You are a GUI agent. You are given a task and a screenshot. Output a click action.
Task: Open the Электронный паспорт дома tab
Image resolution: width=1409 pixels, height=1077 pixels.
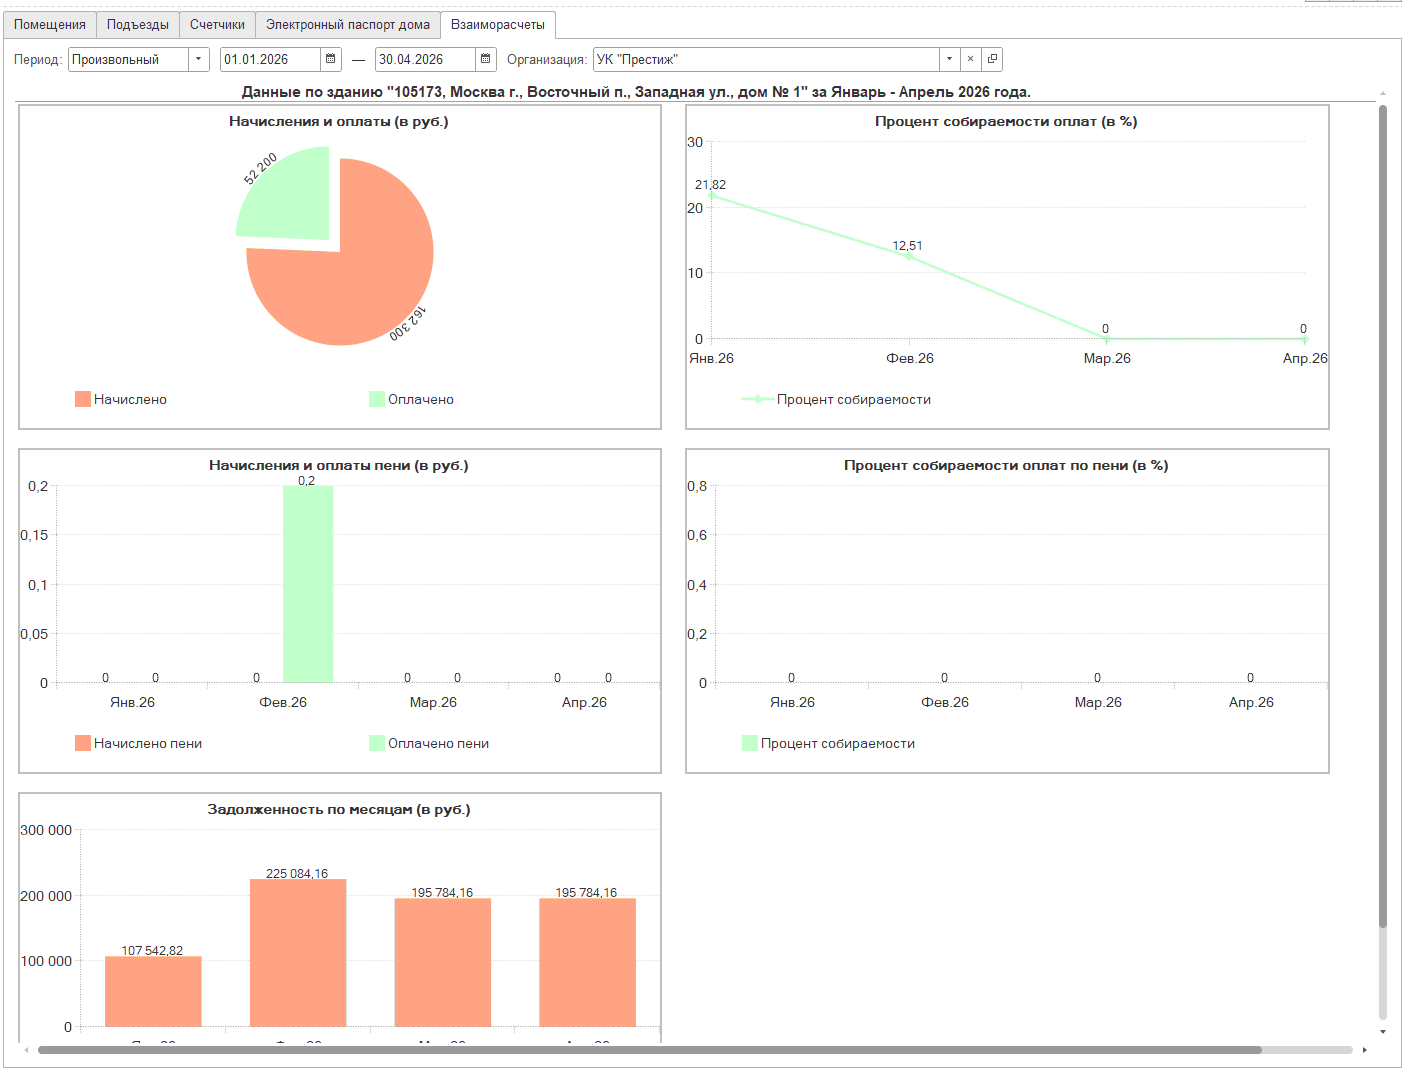(x=347, y=25)
